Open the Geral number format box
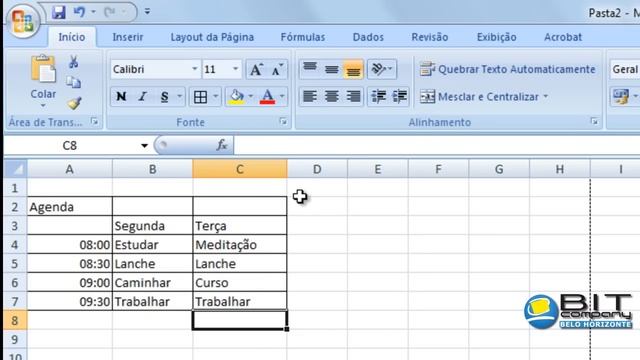 coord(625,69)
